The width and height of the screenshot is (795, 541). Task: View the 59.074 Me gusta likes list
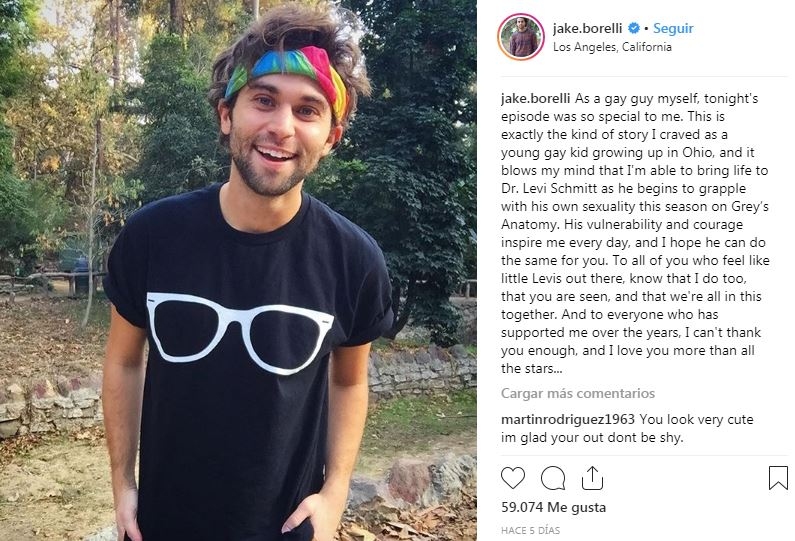[x=553, y=507]
